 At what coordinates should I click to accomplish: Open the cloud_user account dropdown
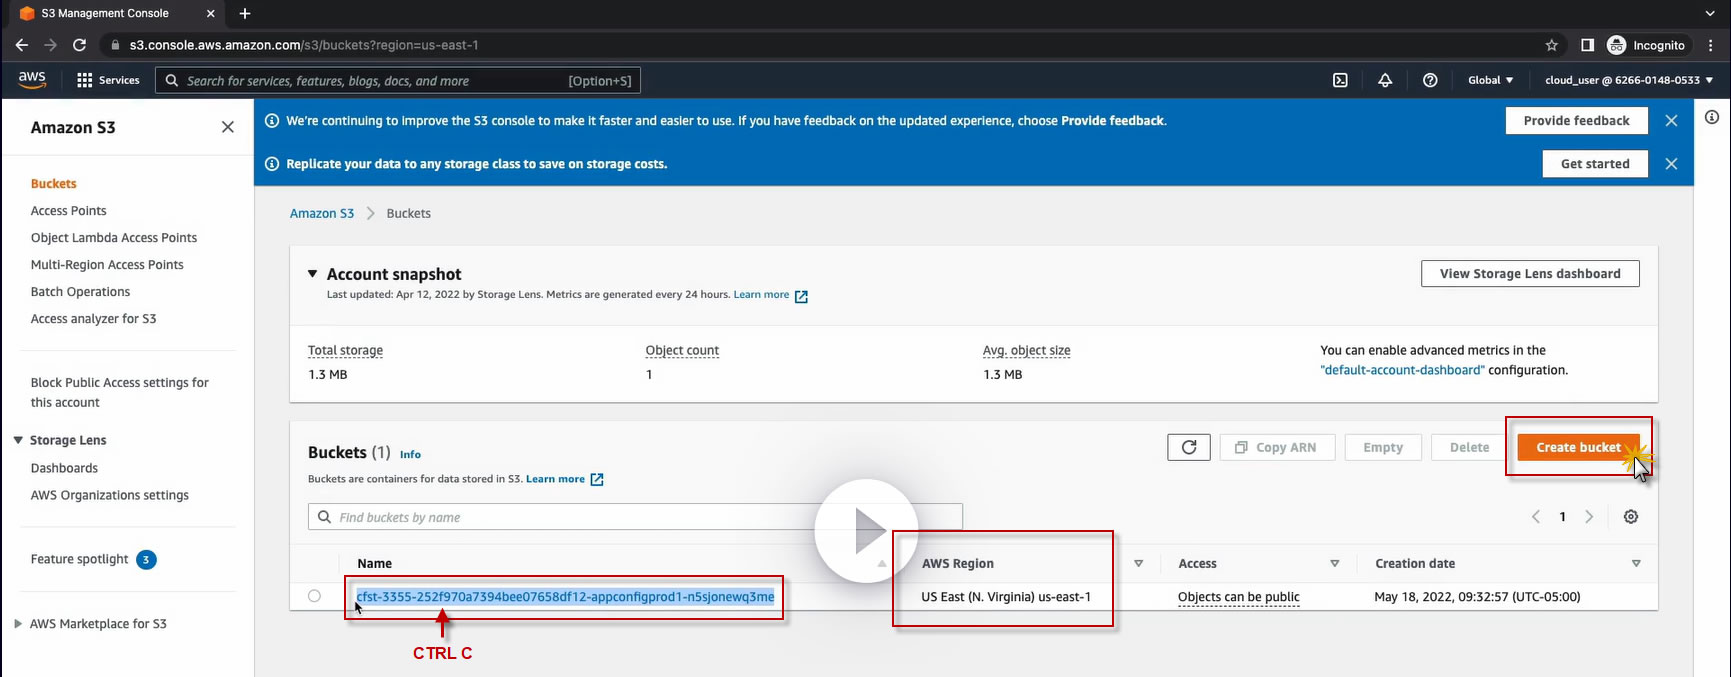[1629, 80]
